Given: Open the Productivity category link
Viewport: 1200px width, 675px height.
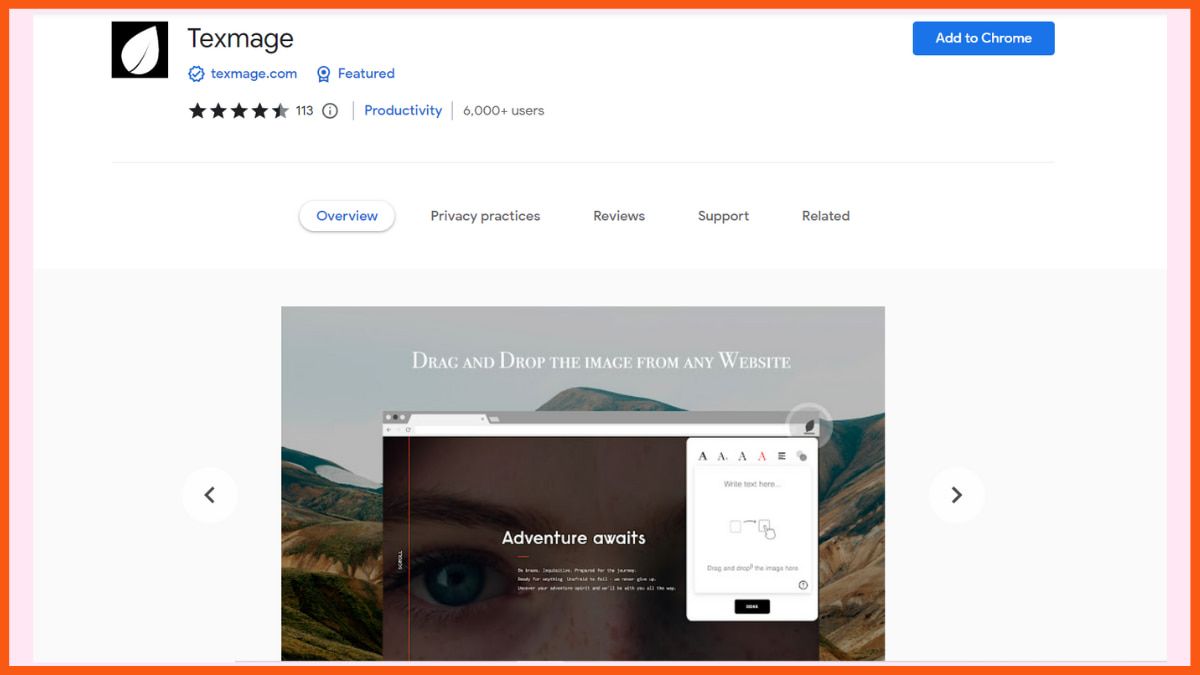Looking at the screenshot, I should coord(403,110).
